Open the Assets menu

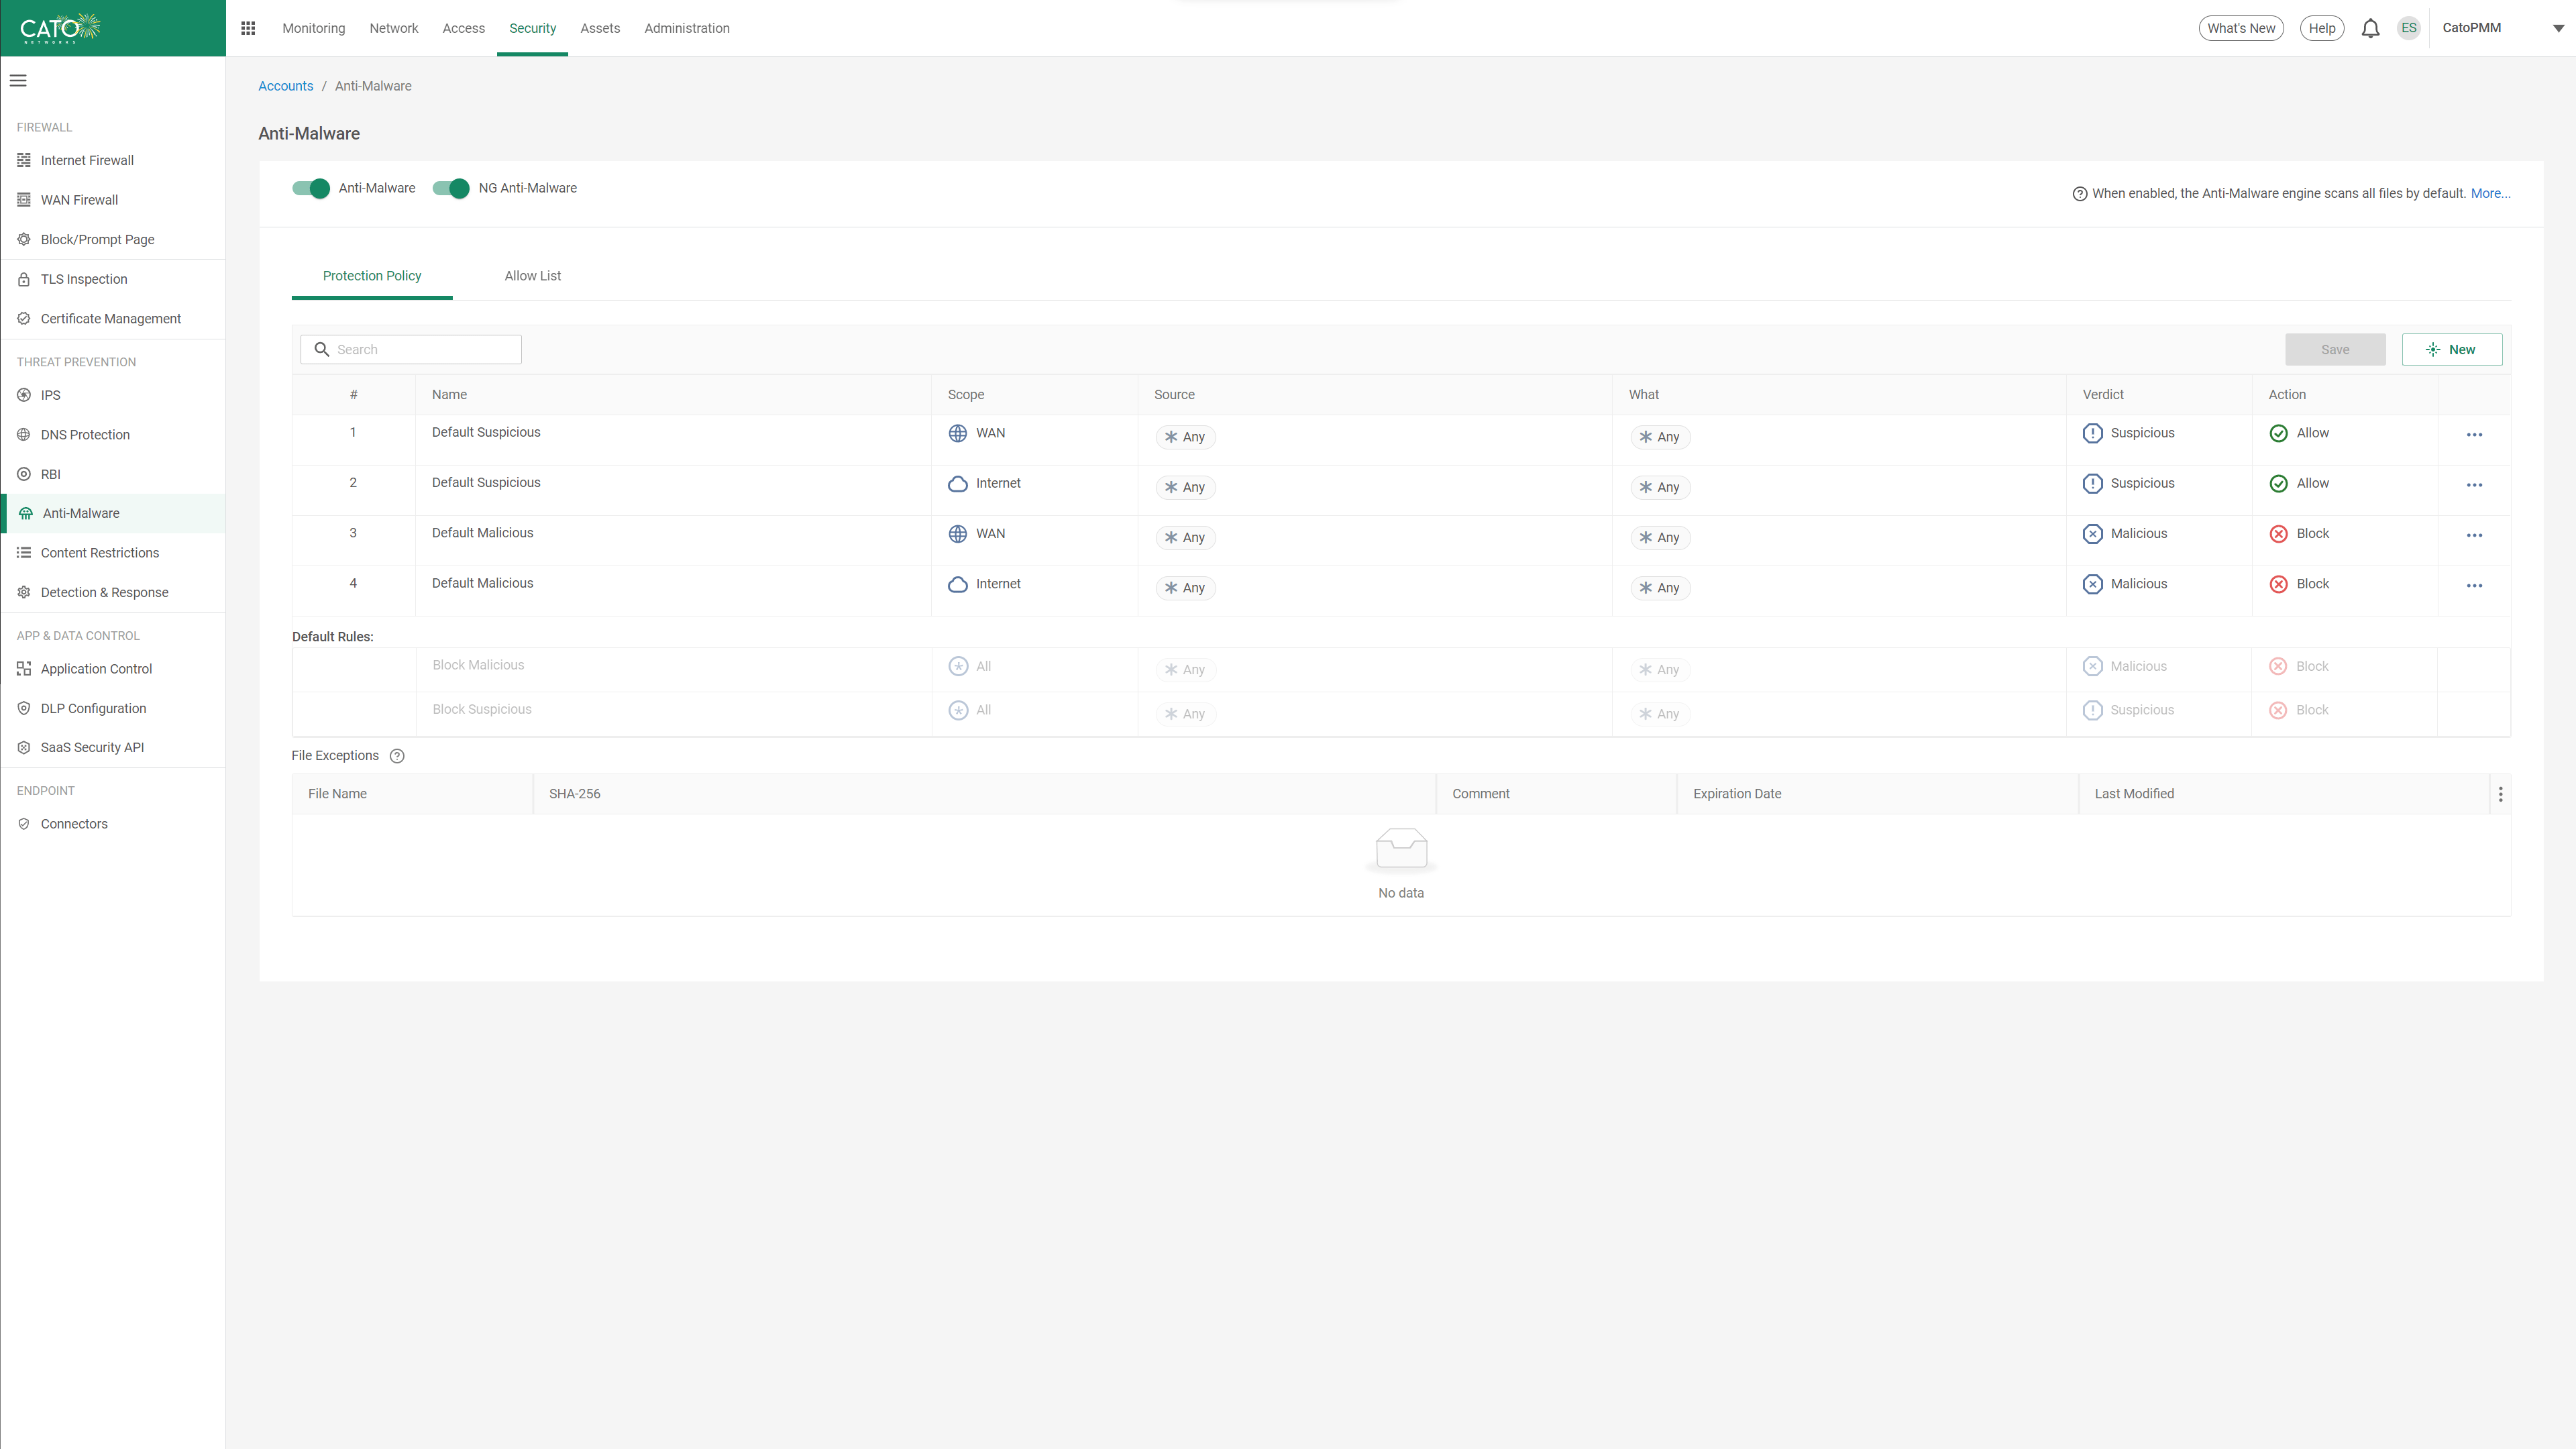coord(600,28)
